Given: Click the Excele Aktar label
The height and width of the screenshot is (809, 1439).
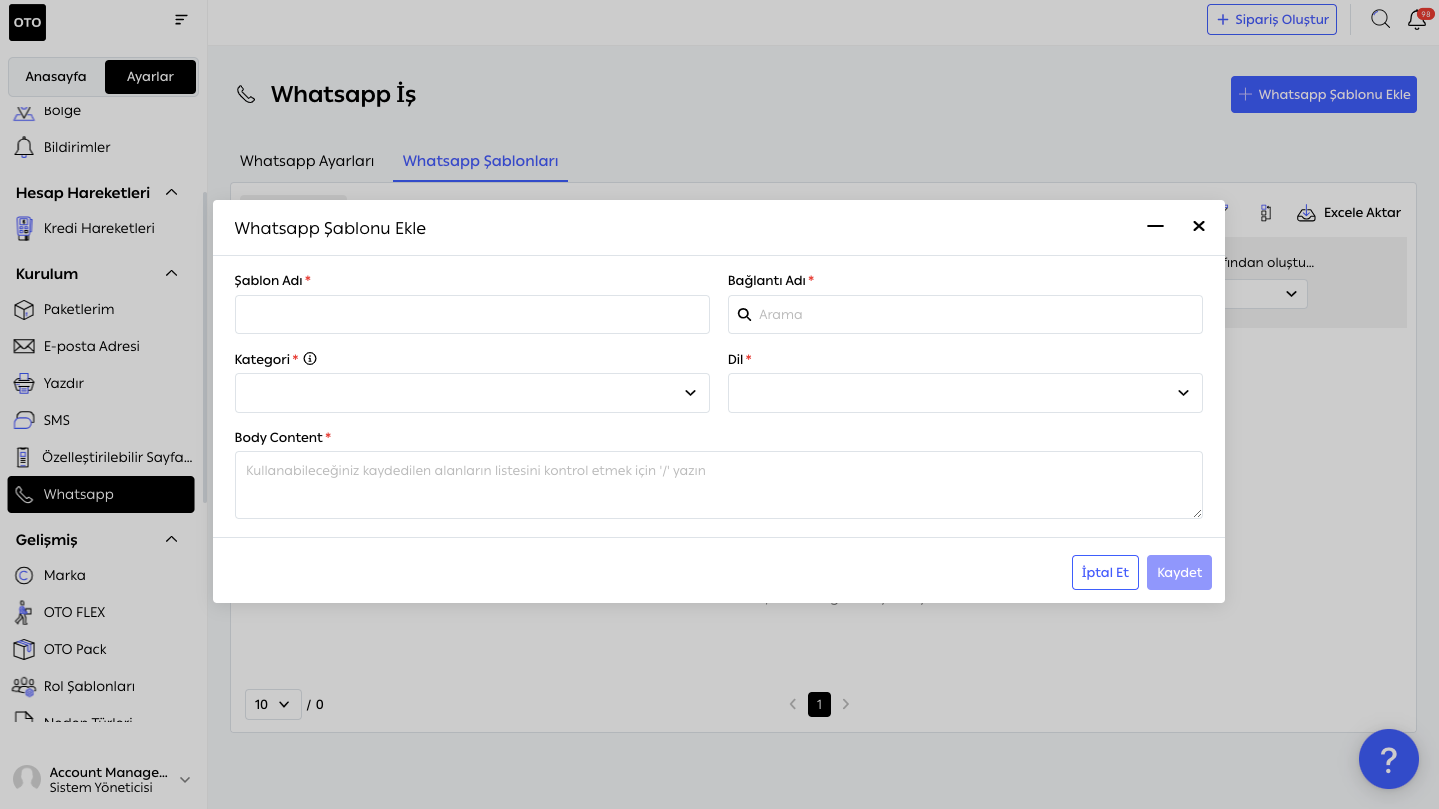Looking at the screenshot, I should point(1362,213).
